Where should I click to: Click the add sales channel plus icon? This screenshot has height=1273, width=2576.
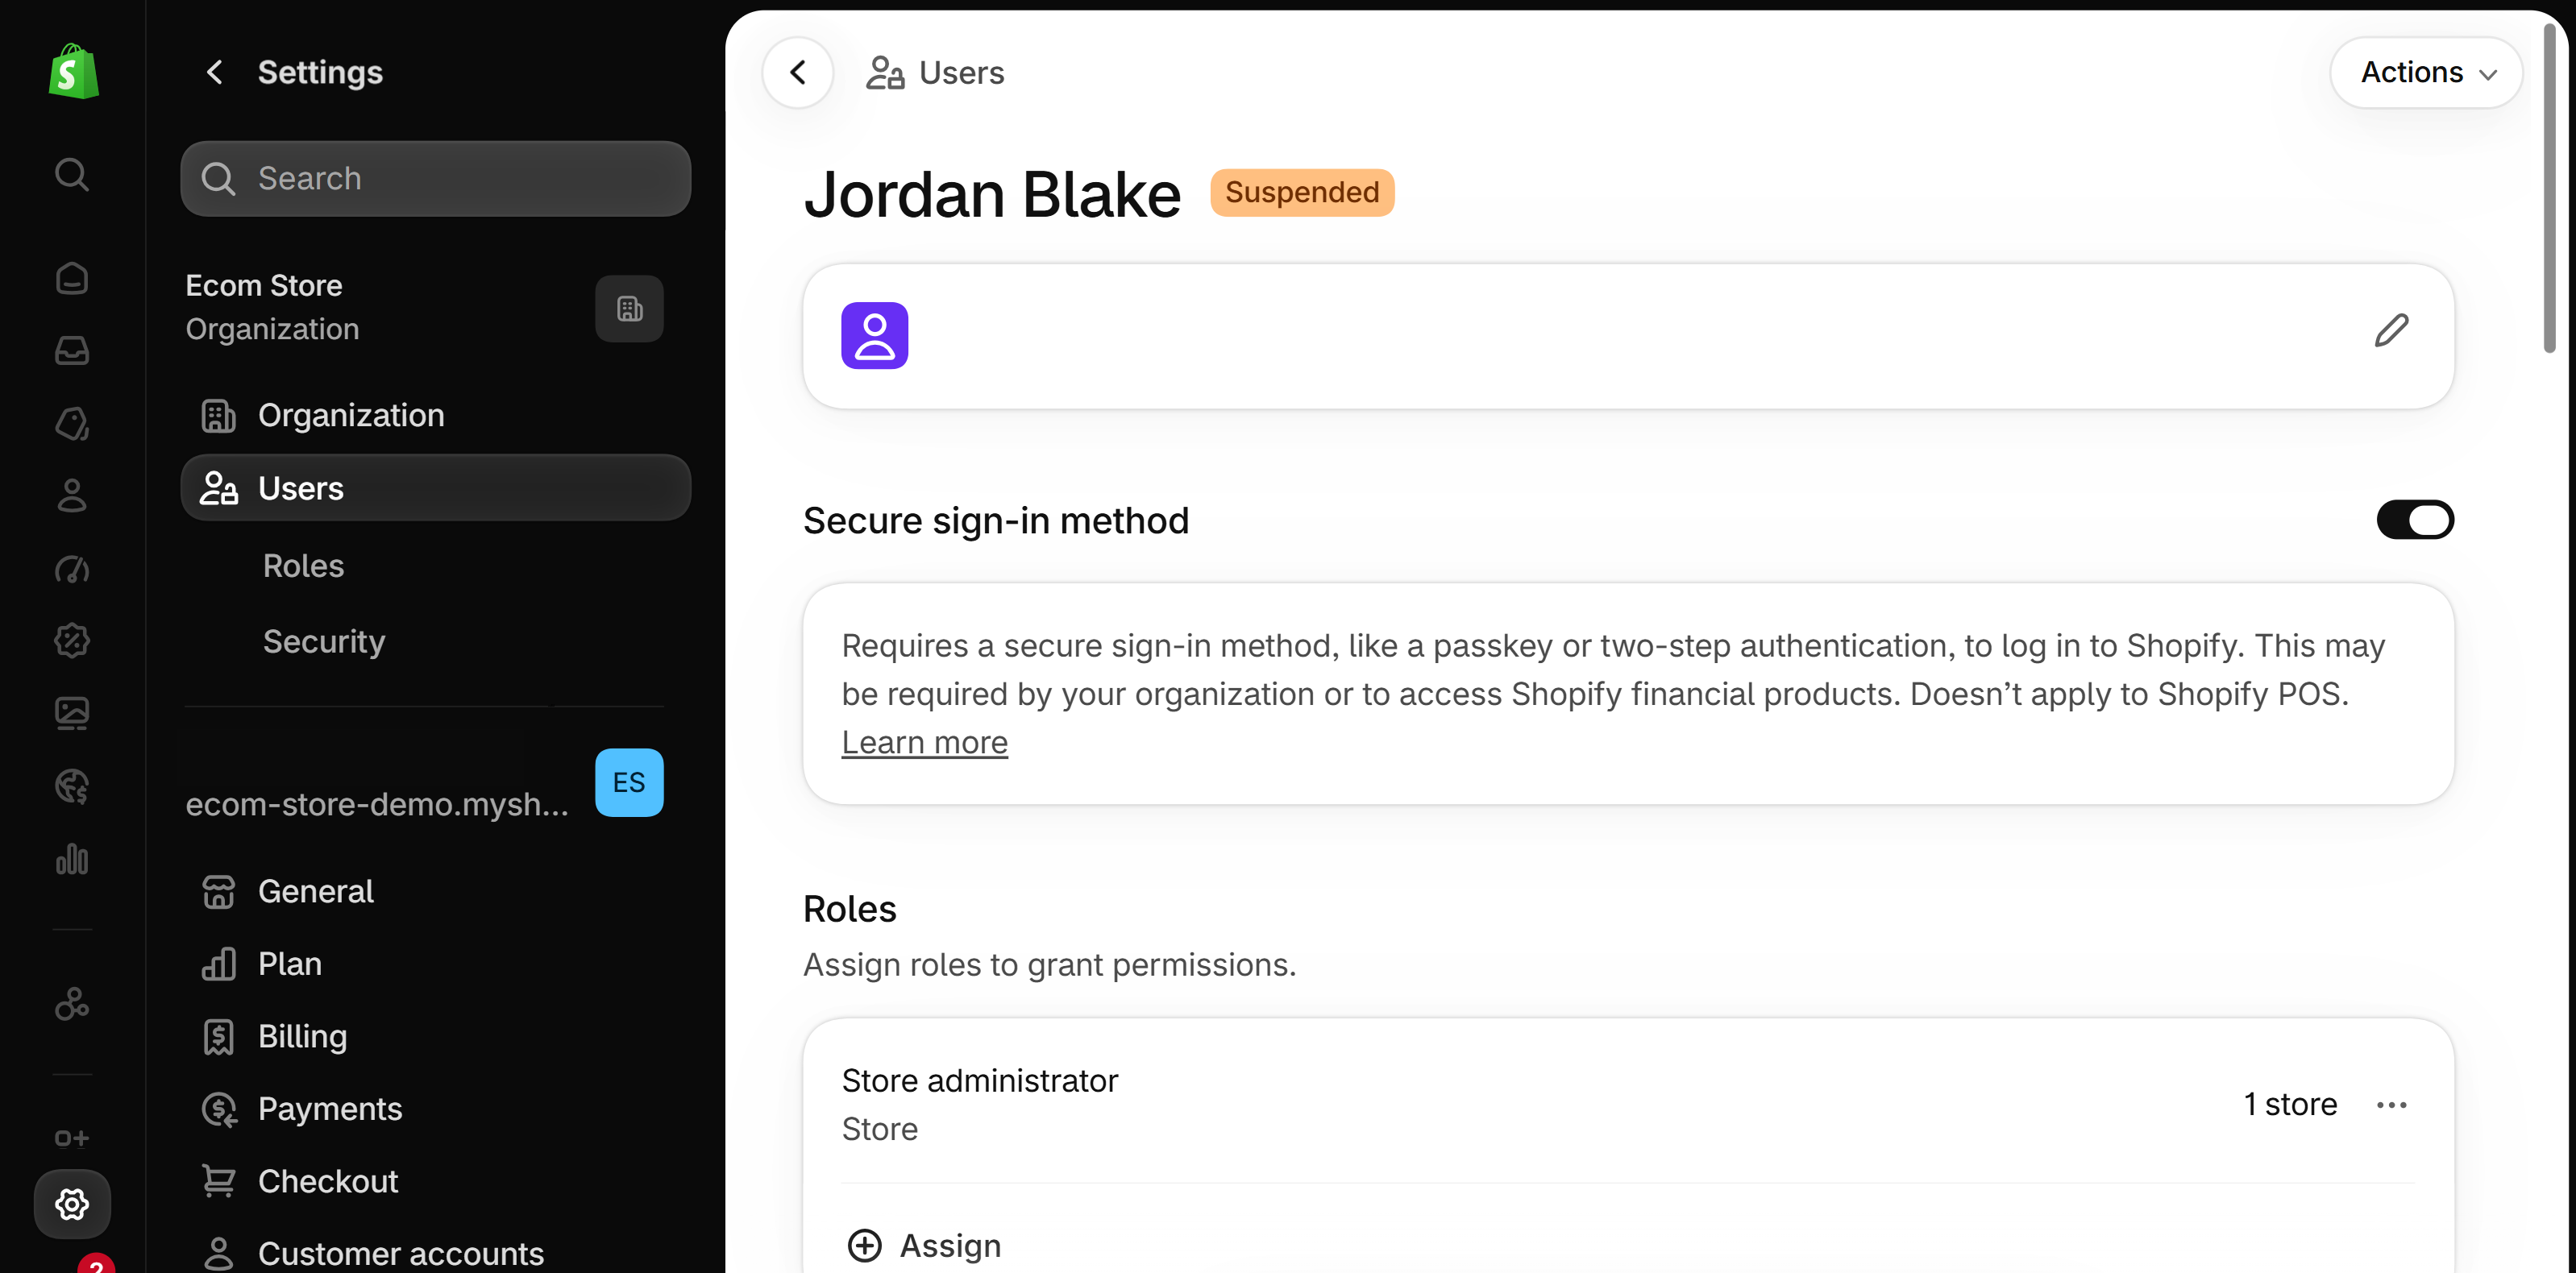[x=72, y=1138]
